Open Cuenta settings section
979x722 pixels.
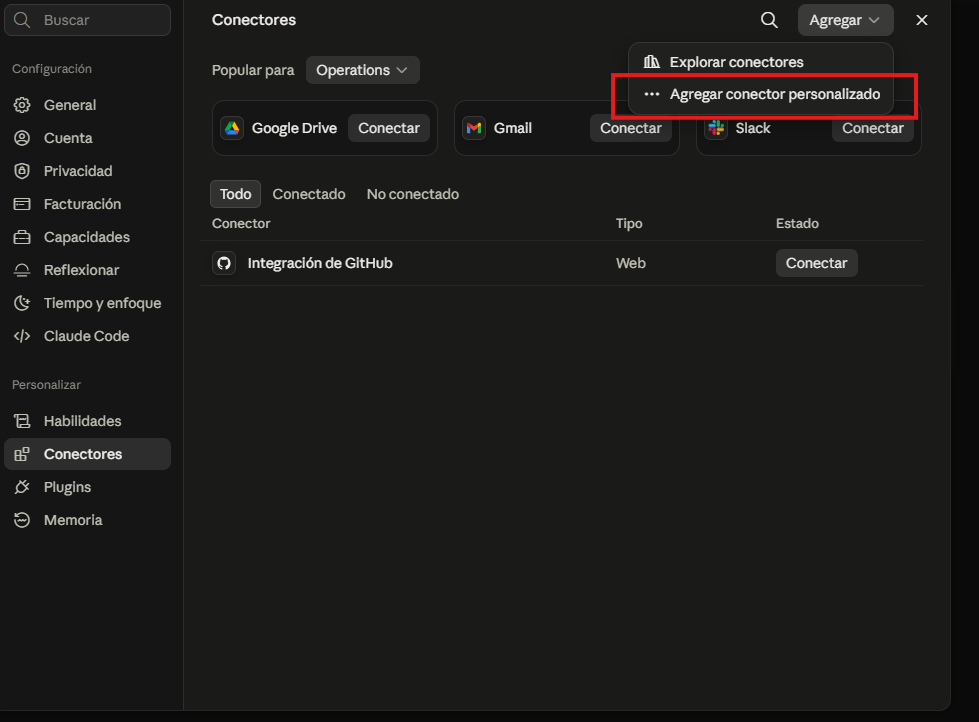(x=87, y=138)
